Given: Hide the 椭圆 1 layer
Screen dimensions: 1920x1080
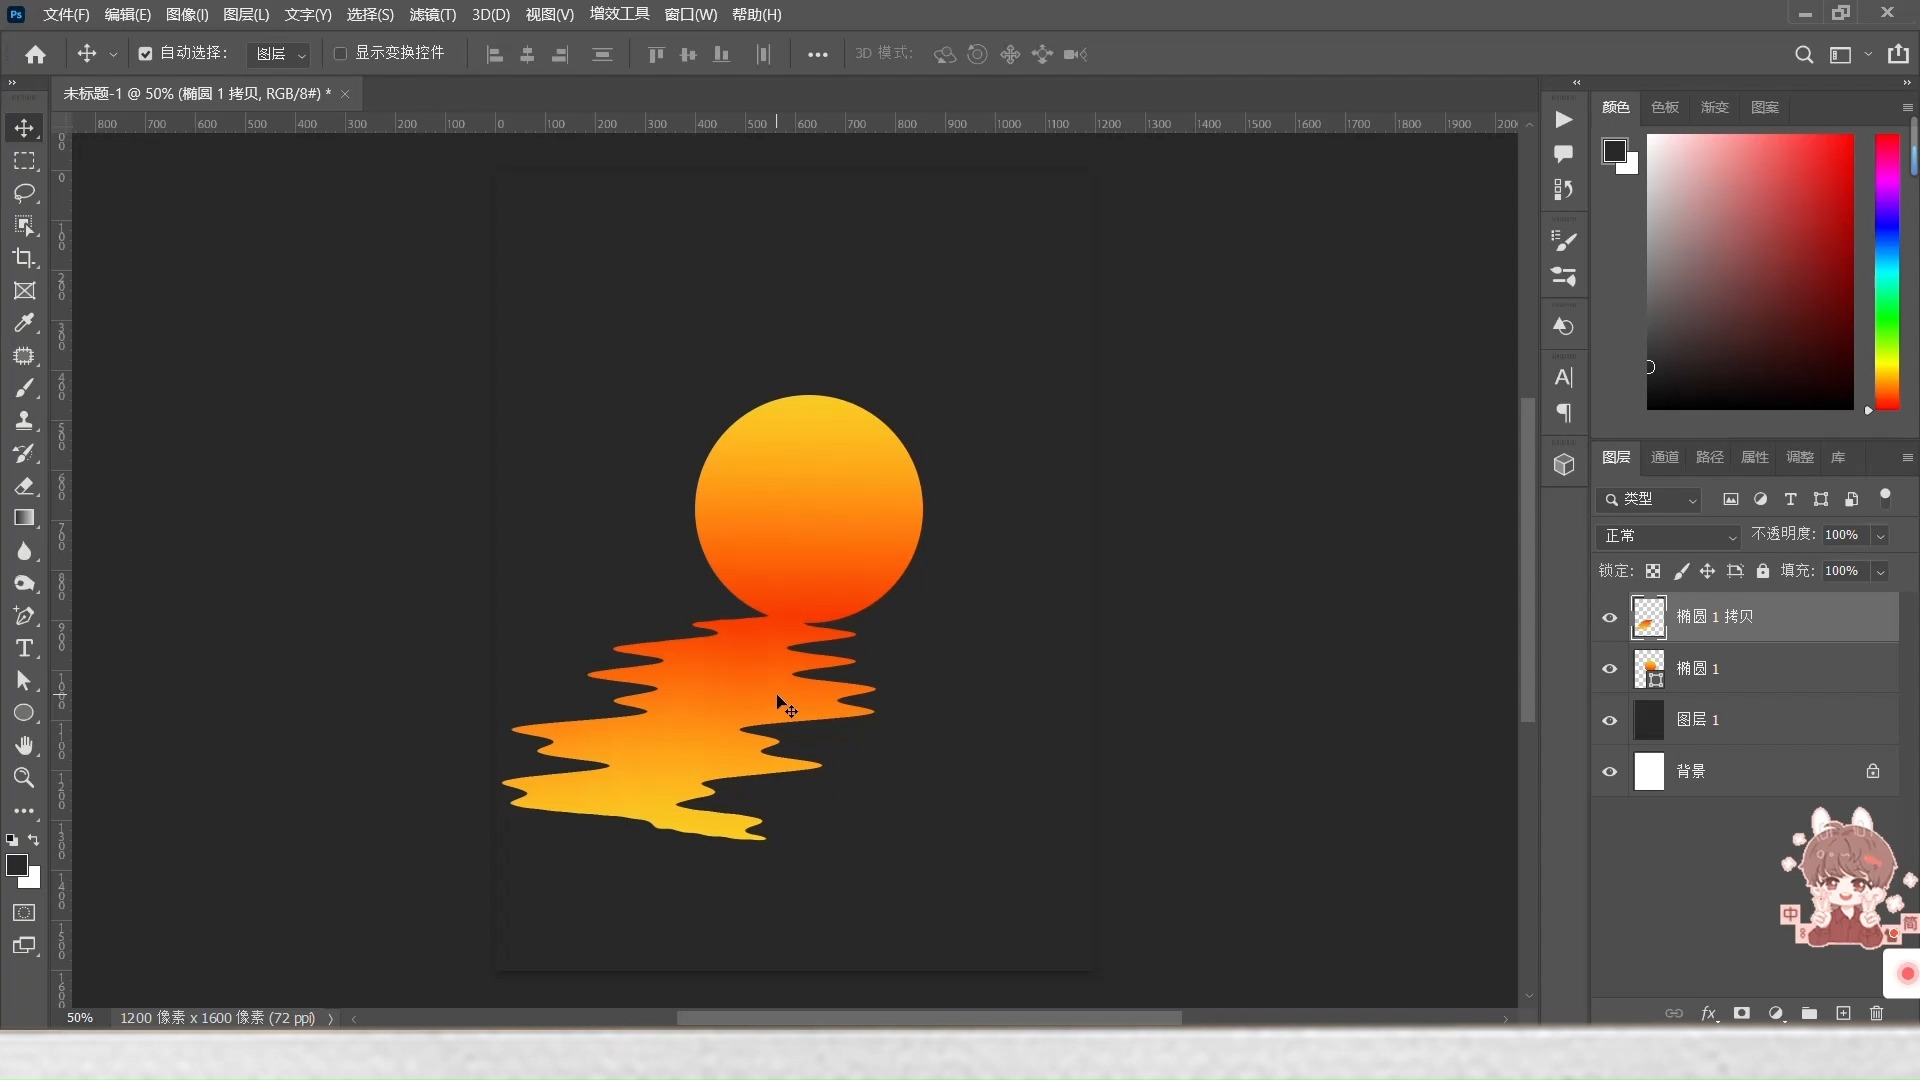Looking at the screenshot, I should pyautogui.click(x=1610, y=669).
